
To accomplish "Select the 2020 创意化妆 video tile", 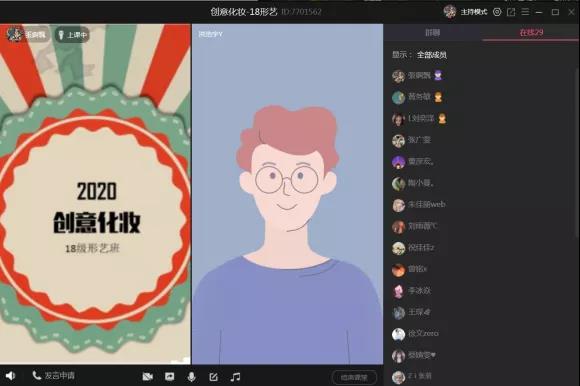I will click(x=95, y=194).
